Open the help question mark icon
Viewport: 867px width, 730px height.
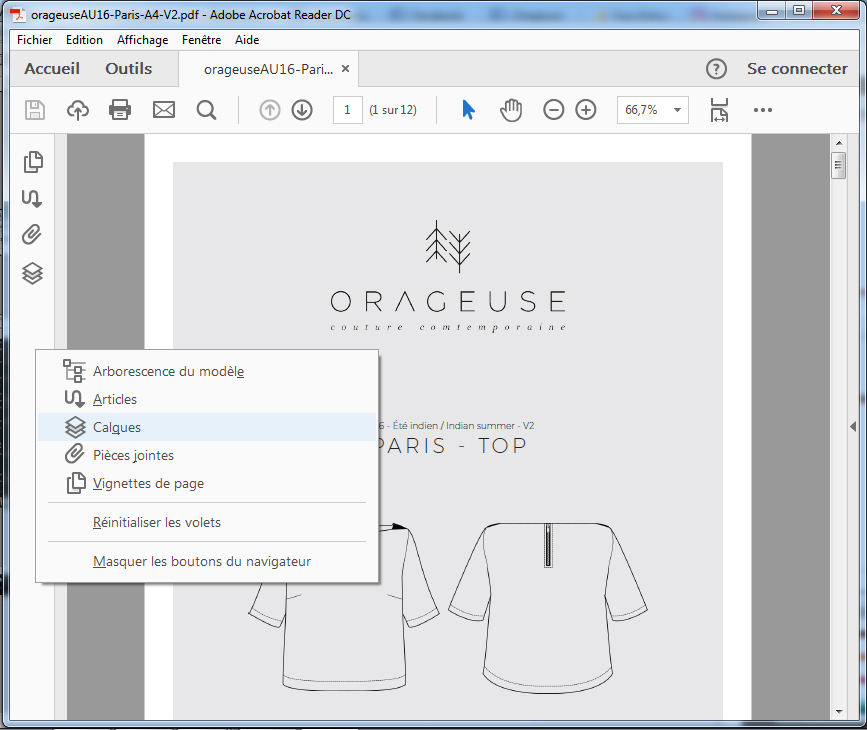716,69
